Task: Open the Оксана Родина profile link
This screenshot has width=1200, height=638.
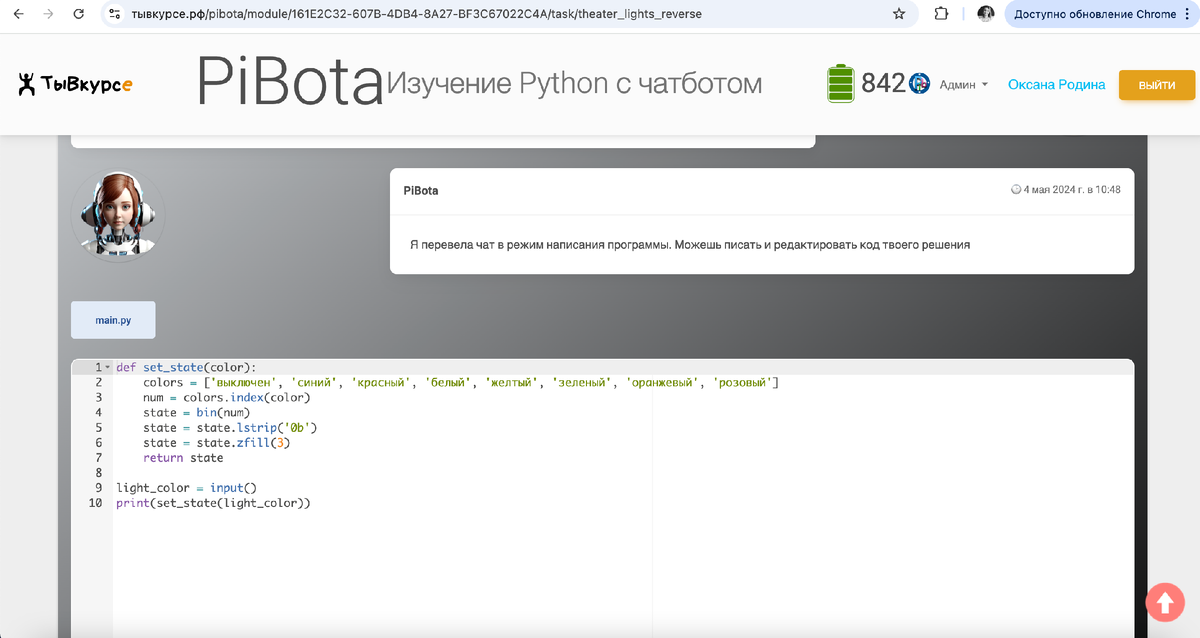Action: pyautogui.click(x=1056, y=85)
